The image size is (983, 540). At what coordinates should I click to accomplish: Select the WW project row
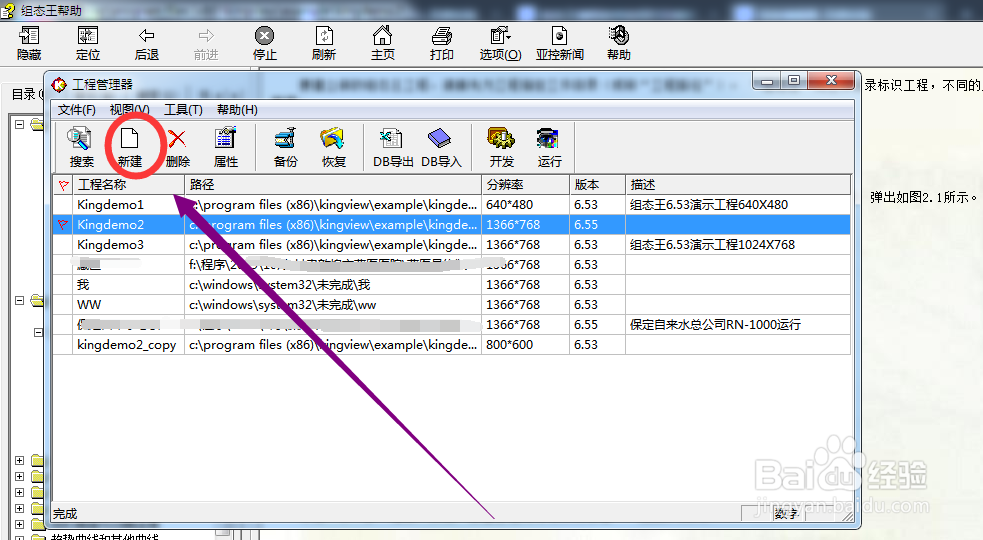point(452,305)
